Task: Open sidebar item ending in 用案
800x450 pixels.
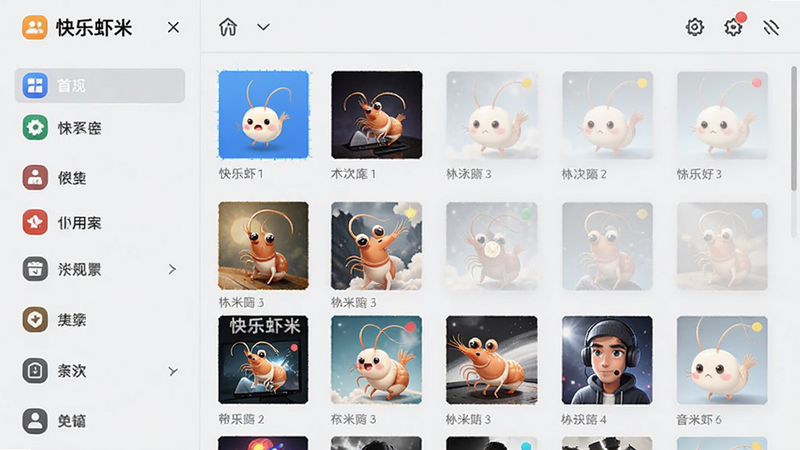Action: click(x=80, y=223)
